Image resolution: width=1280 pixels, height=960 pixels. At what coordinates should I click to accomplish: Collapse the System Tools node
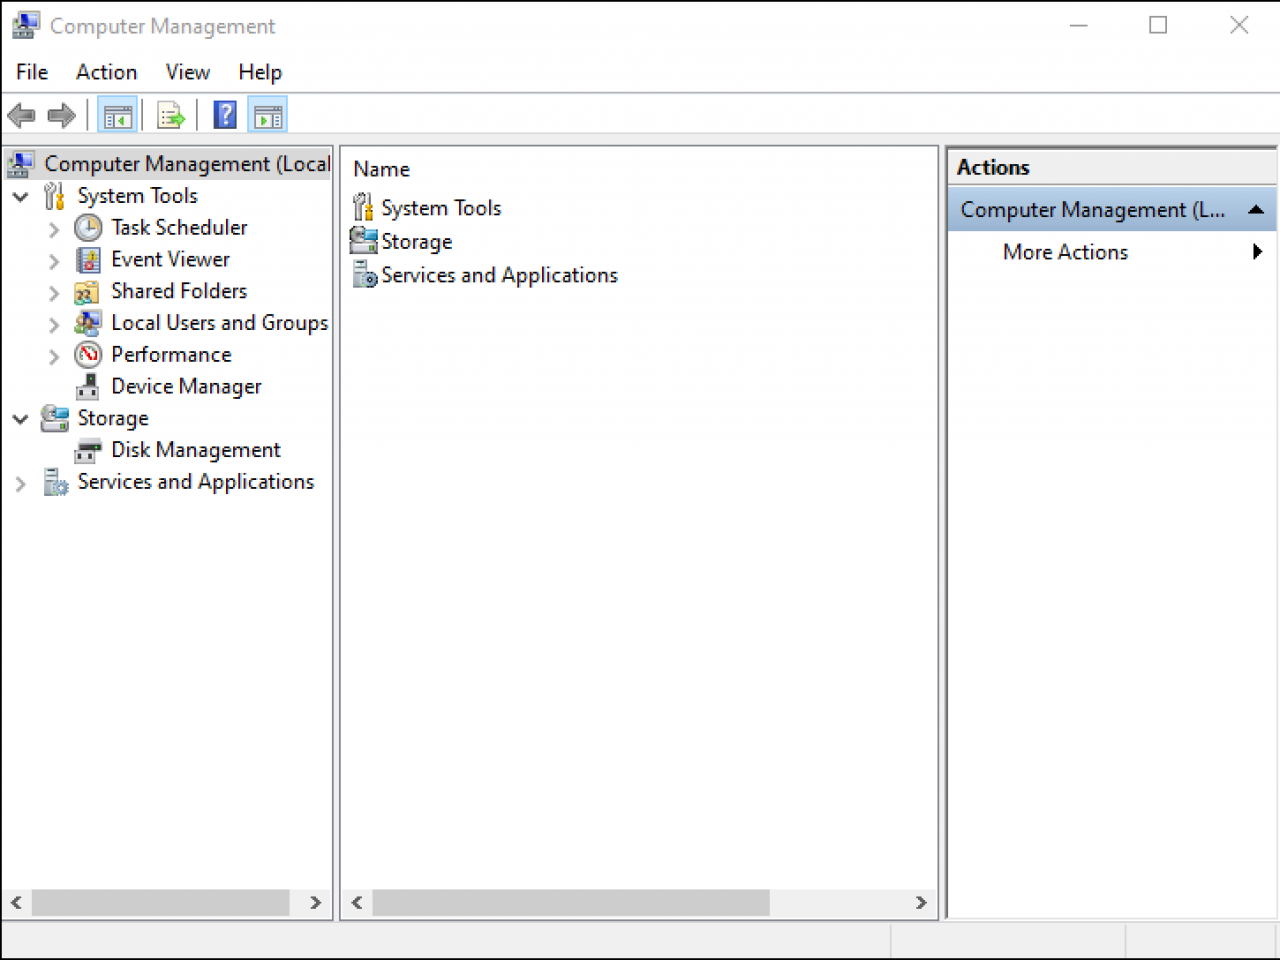coord(20,196)
